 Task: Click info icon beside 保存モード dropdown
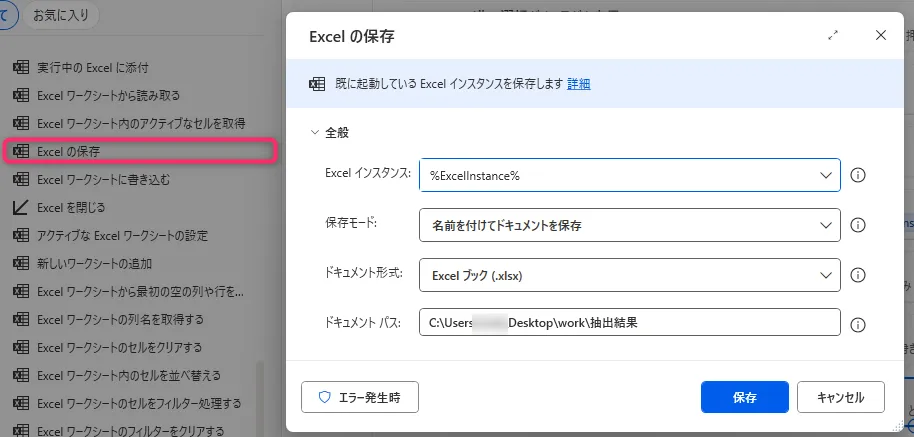tap(857, 225)
